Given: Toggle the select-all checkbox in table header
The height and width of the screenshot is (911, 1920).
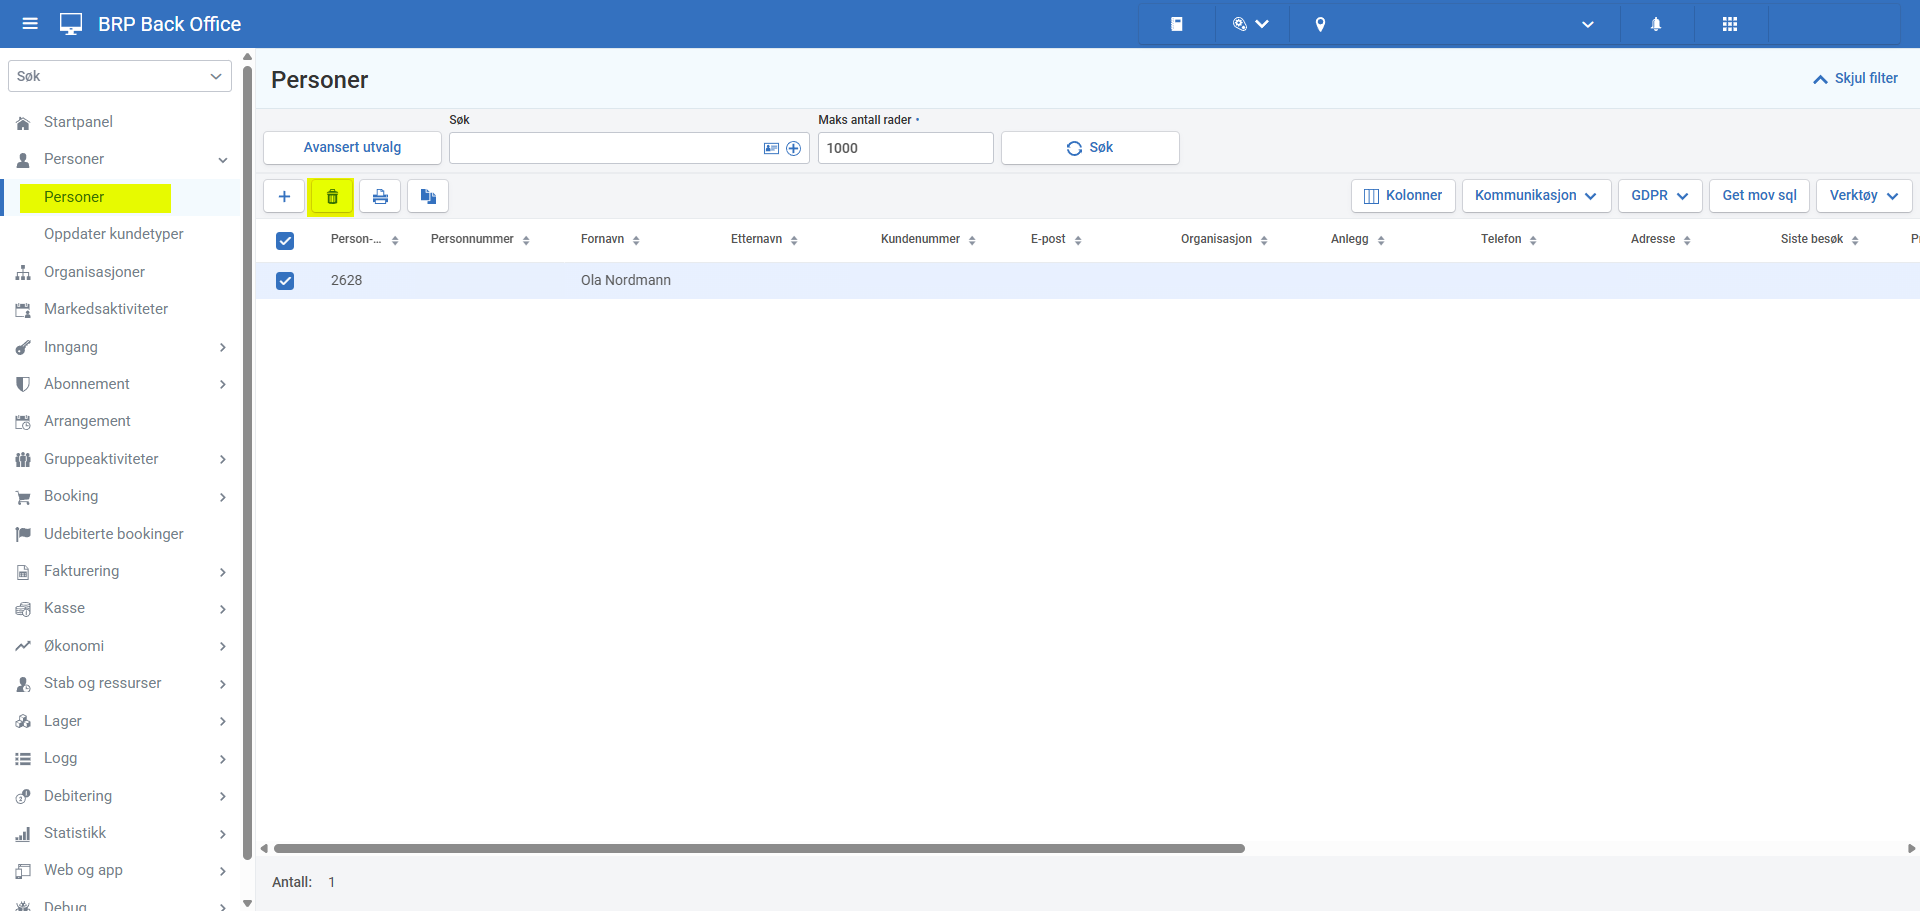Looking at the screenshot, I should pyautogui.click(x=285, y=240).
